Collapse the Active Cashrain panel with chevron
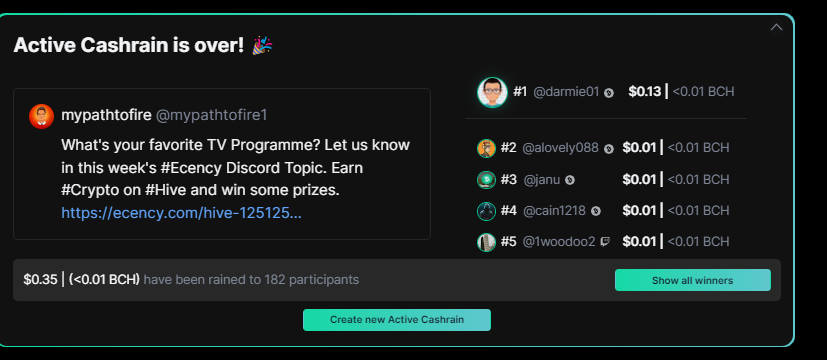This screenshot has width=827, height=360. (776, 27)
